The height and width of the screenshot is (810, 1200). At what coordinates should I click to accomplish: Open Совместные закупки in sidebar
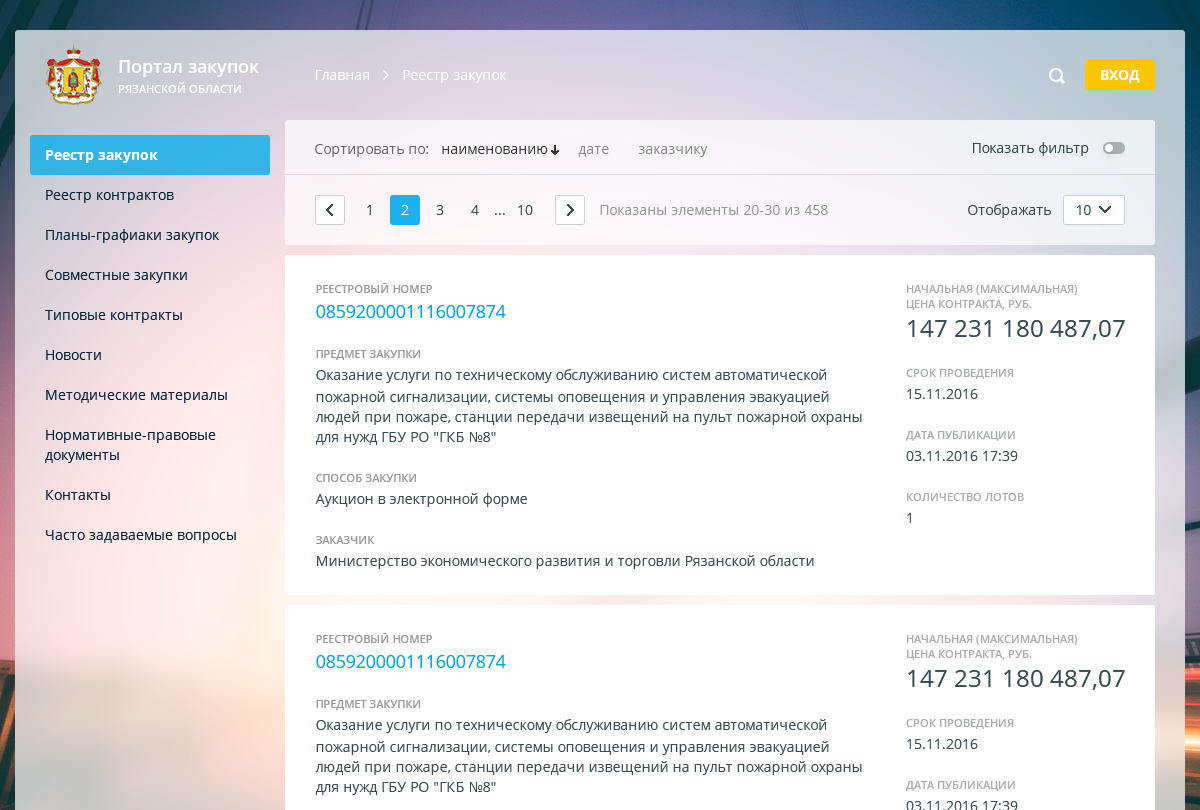[116, 275]
